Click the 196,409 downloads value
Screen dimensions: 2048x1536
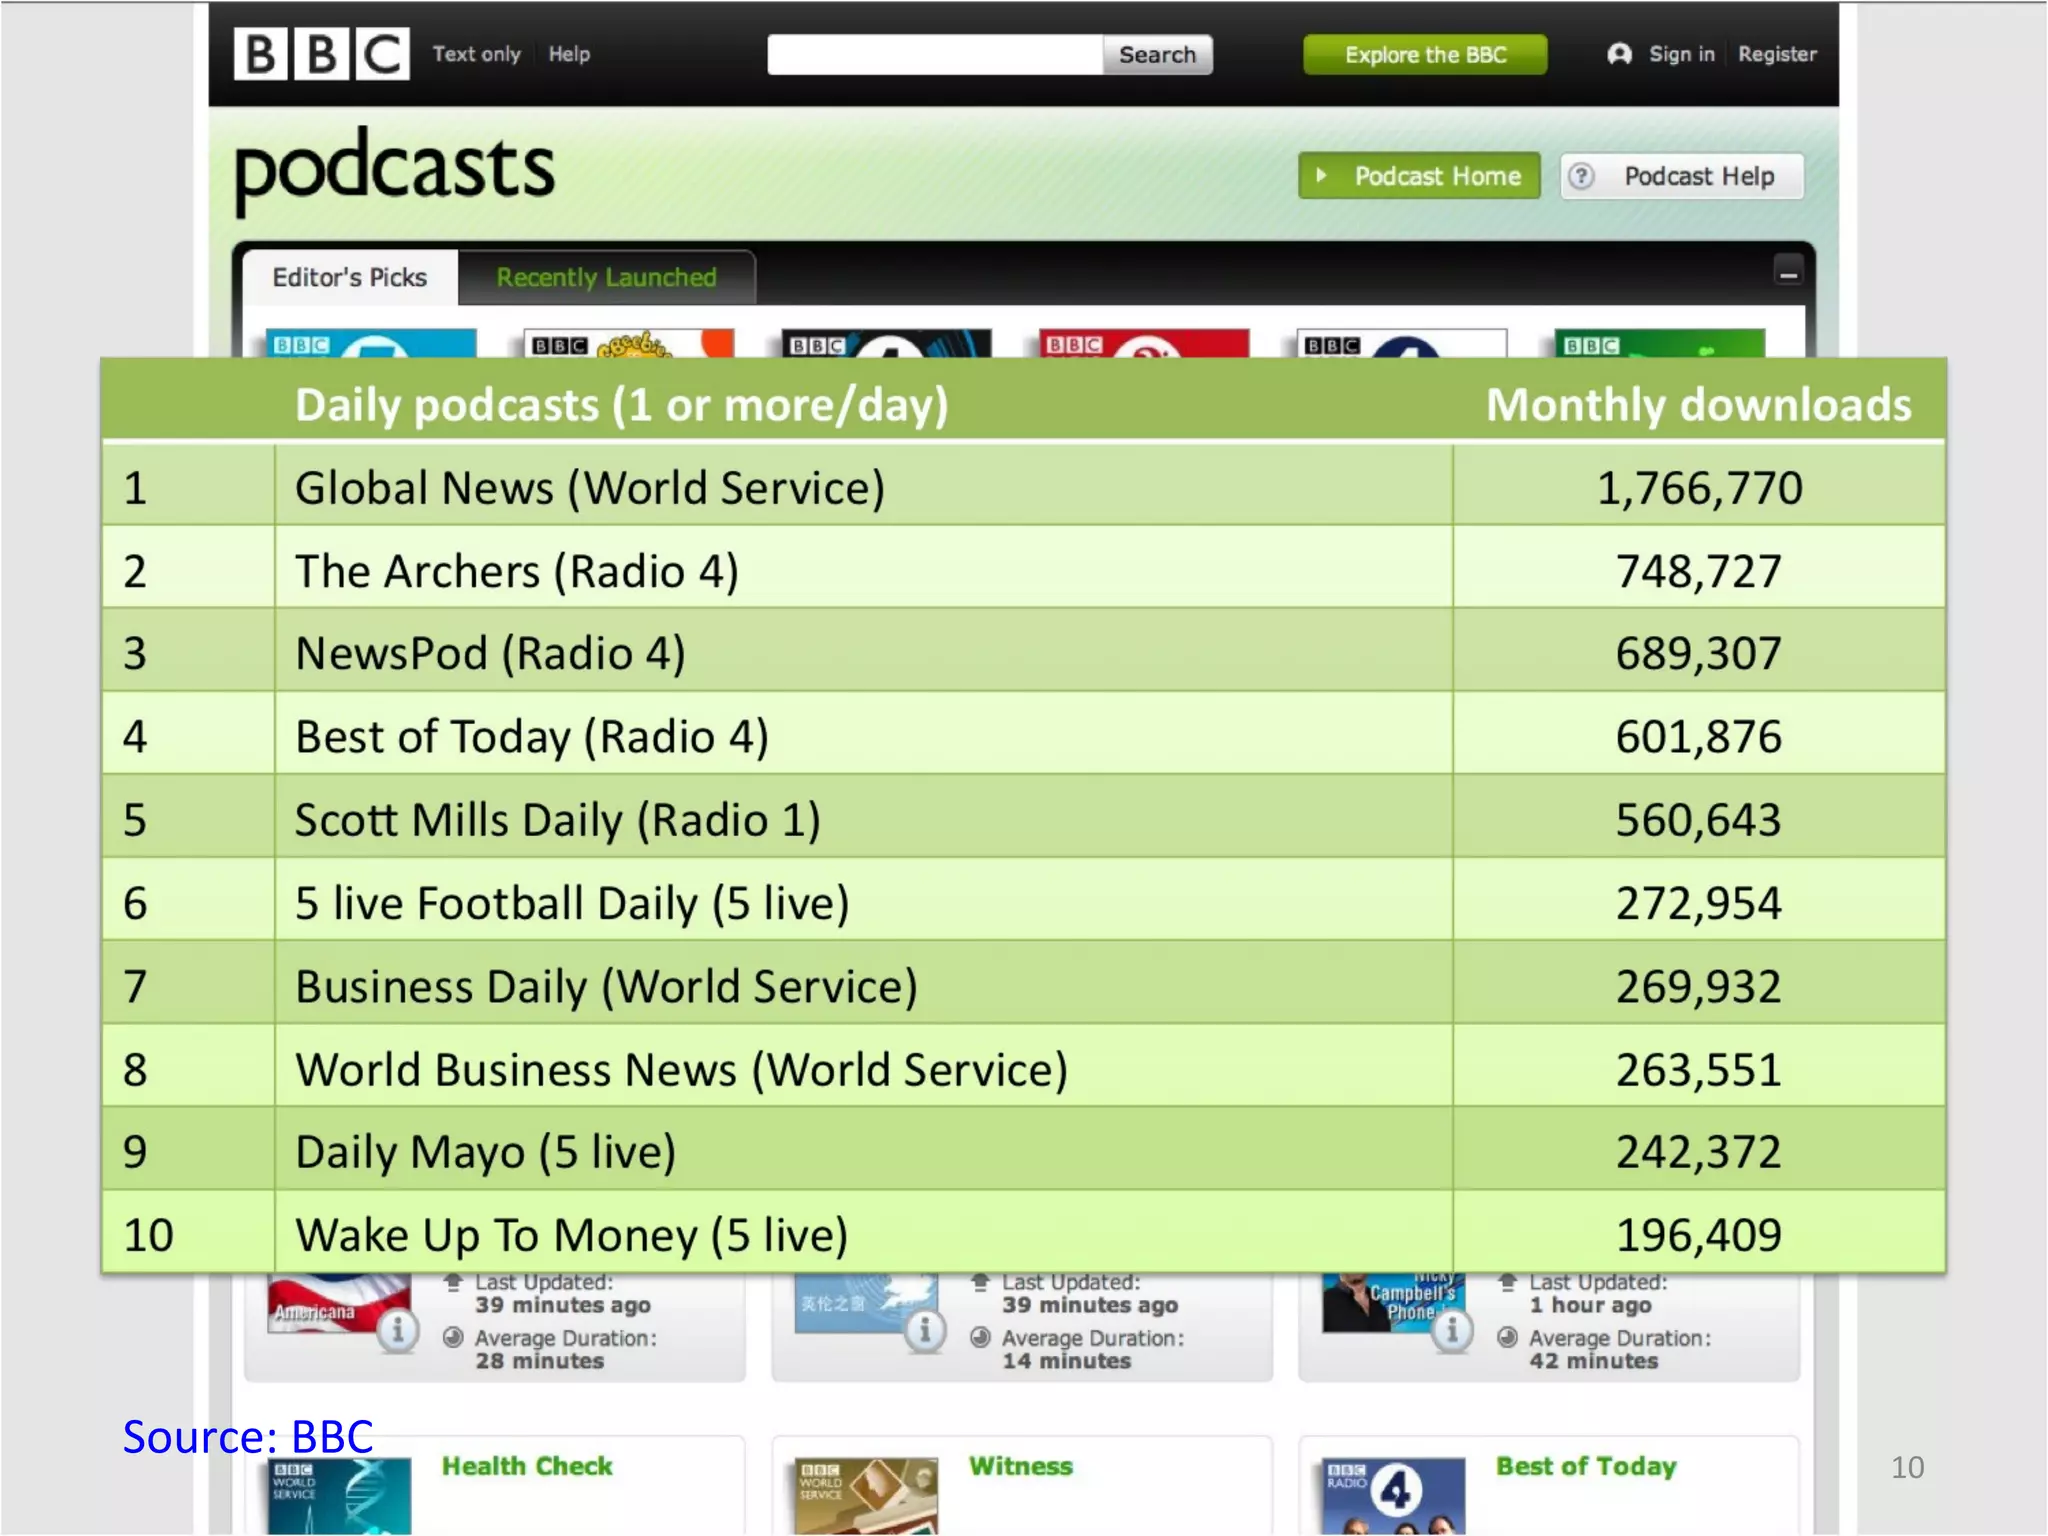(x=1699, y=1234)
